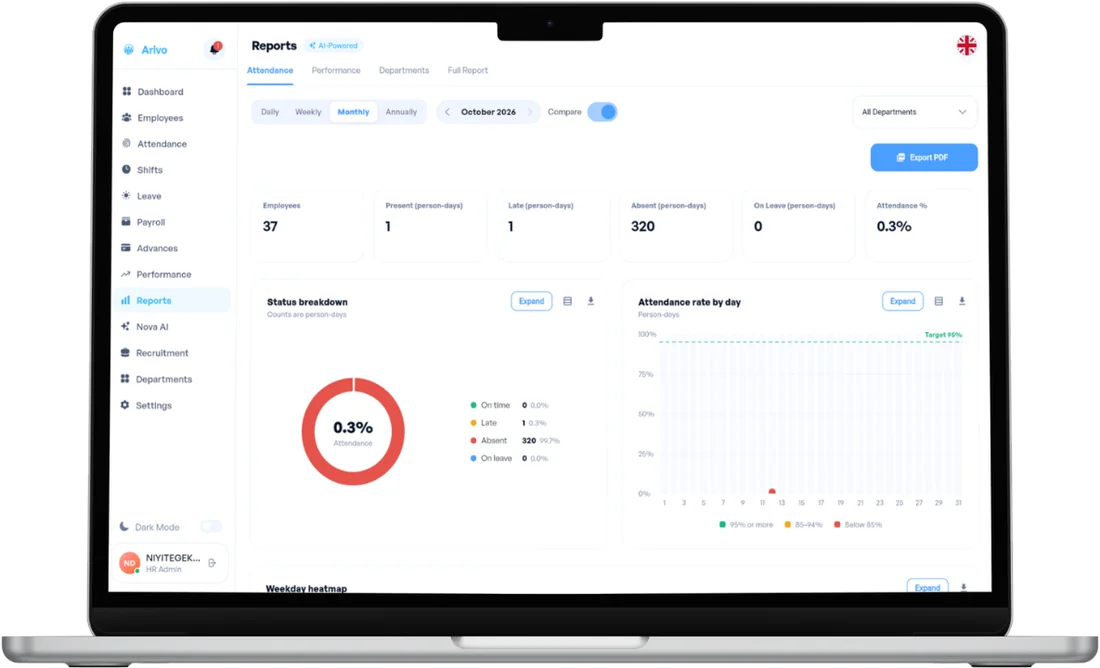Click the Absent (person-days) 320 card
The image size is (1100, 668).
[x=676, y=226]
